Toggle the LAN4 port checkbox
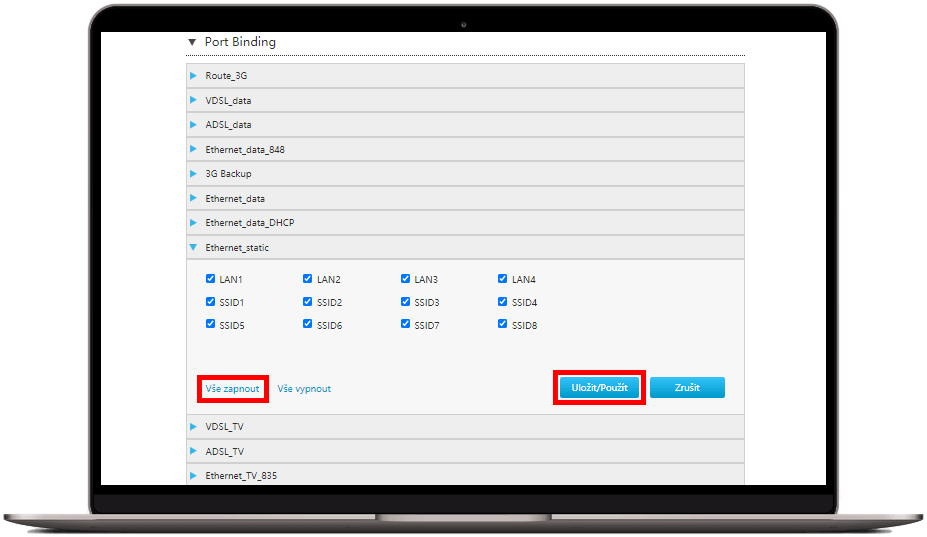927x537 pixels. click(503, 280)
